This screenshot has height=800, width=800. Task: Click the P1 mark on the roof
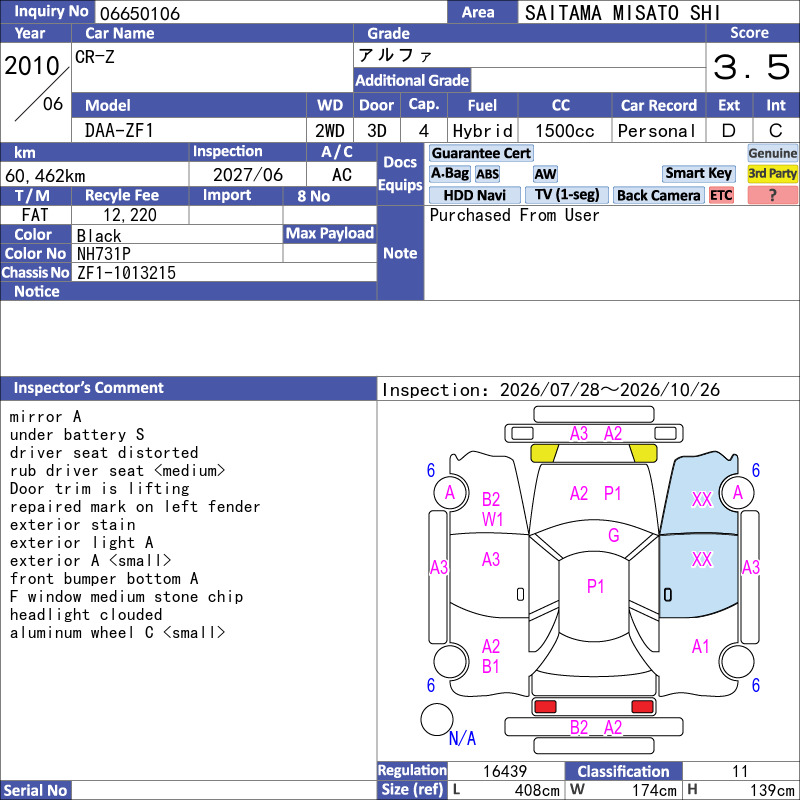tap(595, 586)
